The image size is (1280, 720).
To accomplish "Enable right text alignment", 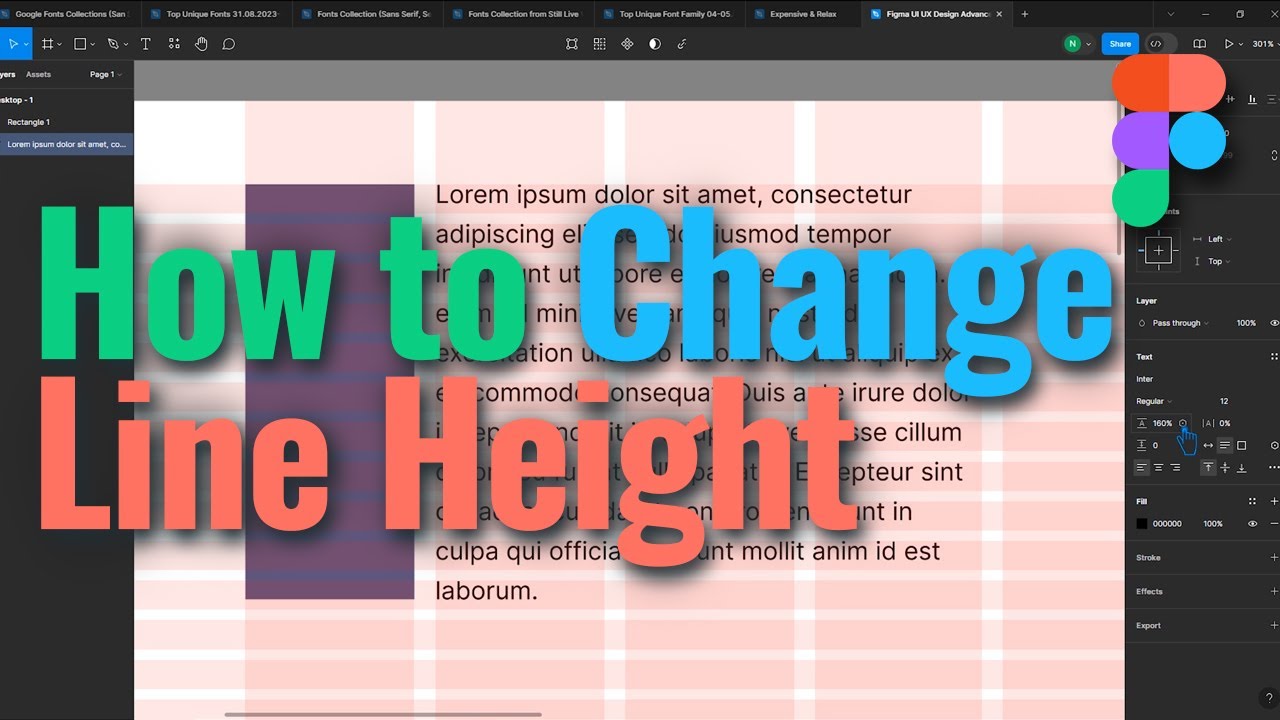I will pyautogui.click(x=1175, y=468).
